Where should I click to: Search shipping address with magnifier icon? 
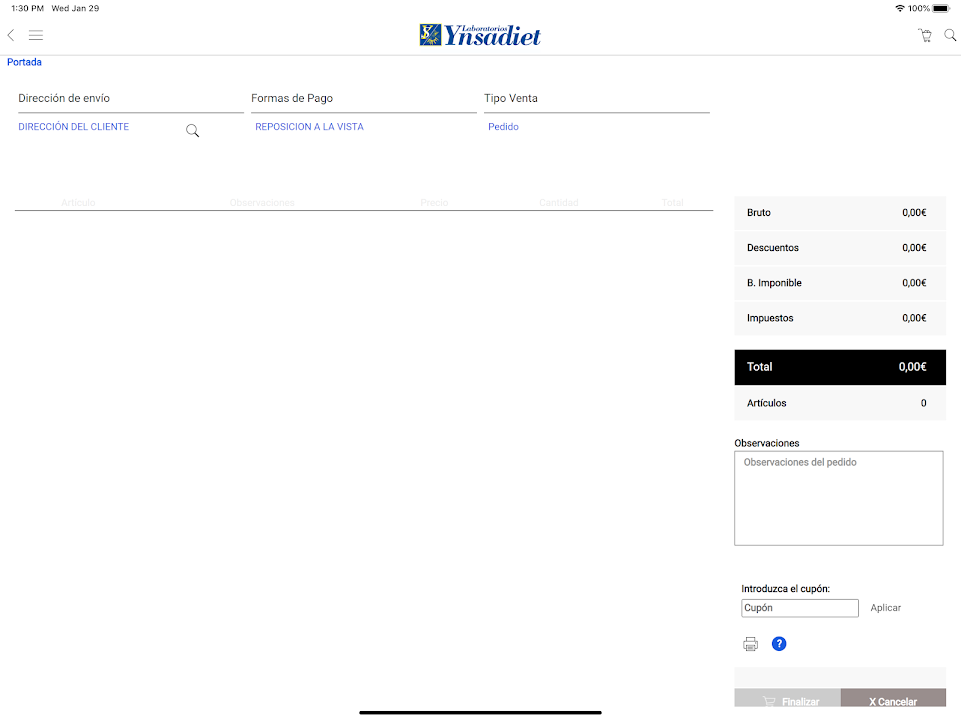(x=192, y=131)
